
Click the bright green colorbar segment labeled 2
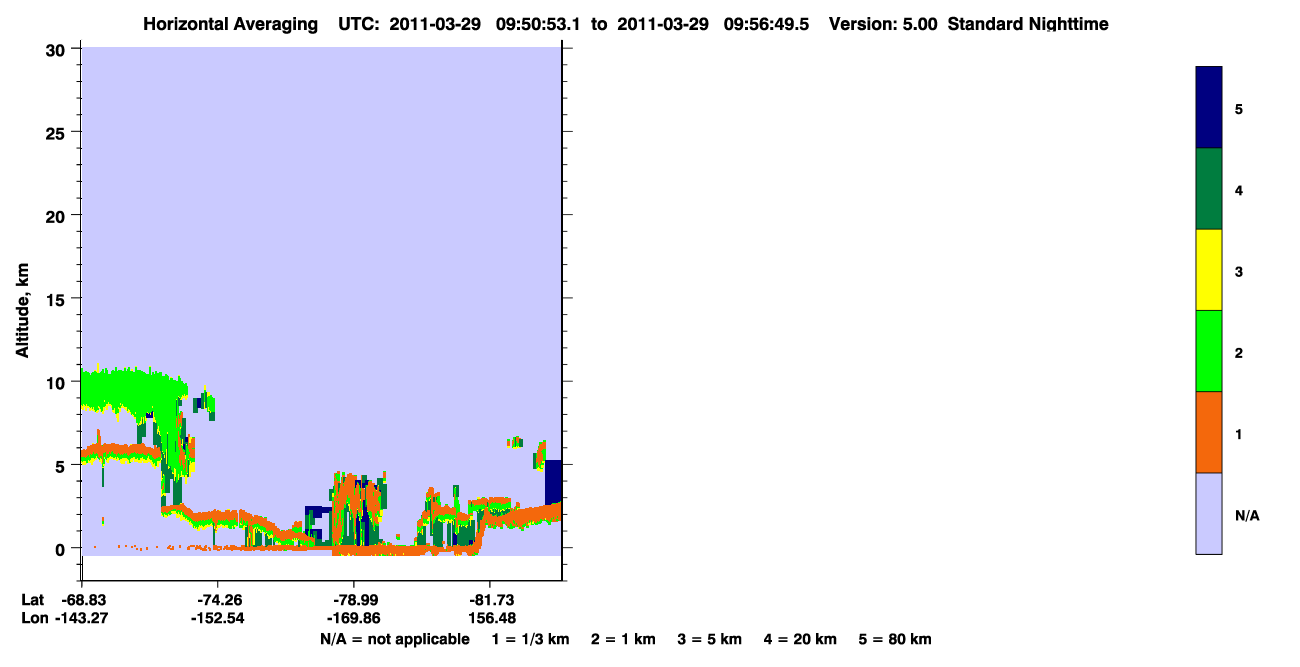pyautogui.click(x=1208, y=351)
